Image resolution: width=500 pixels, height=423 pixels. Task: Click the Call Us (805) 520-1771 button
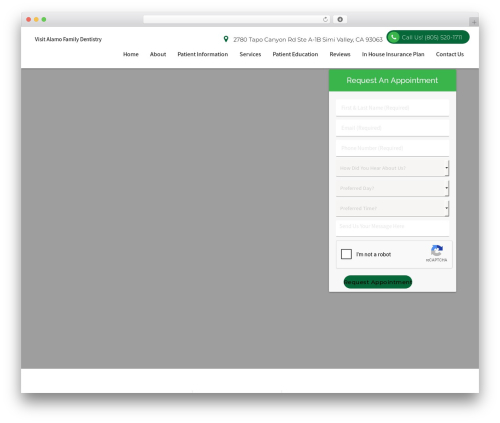click(x=428, y=37)
